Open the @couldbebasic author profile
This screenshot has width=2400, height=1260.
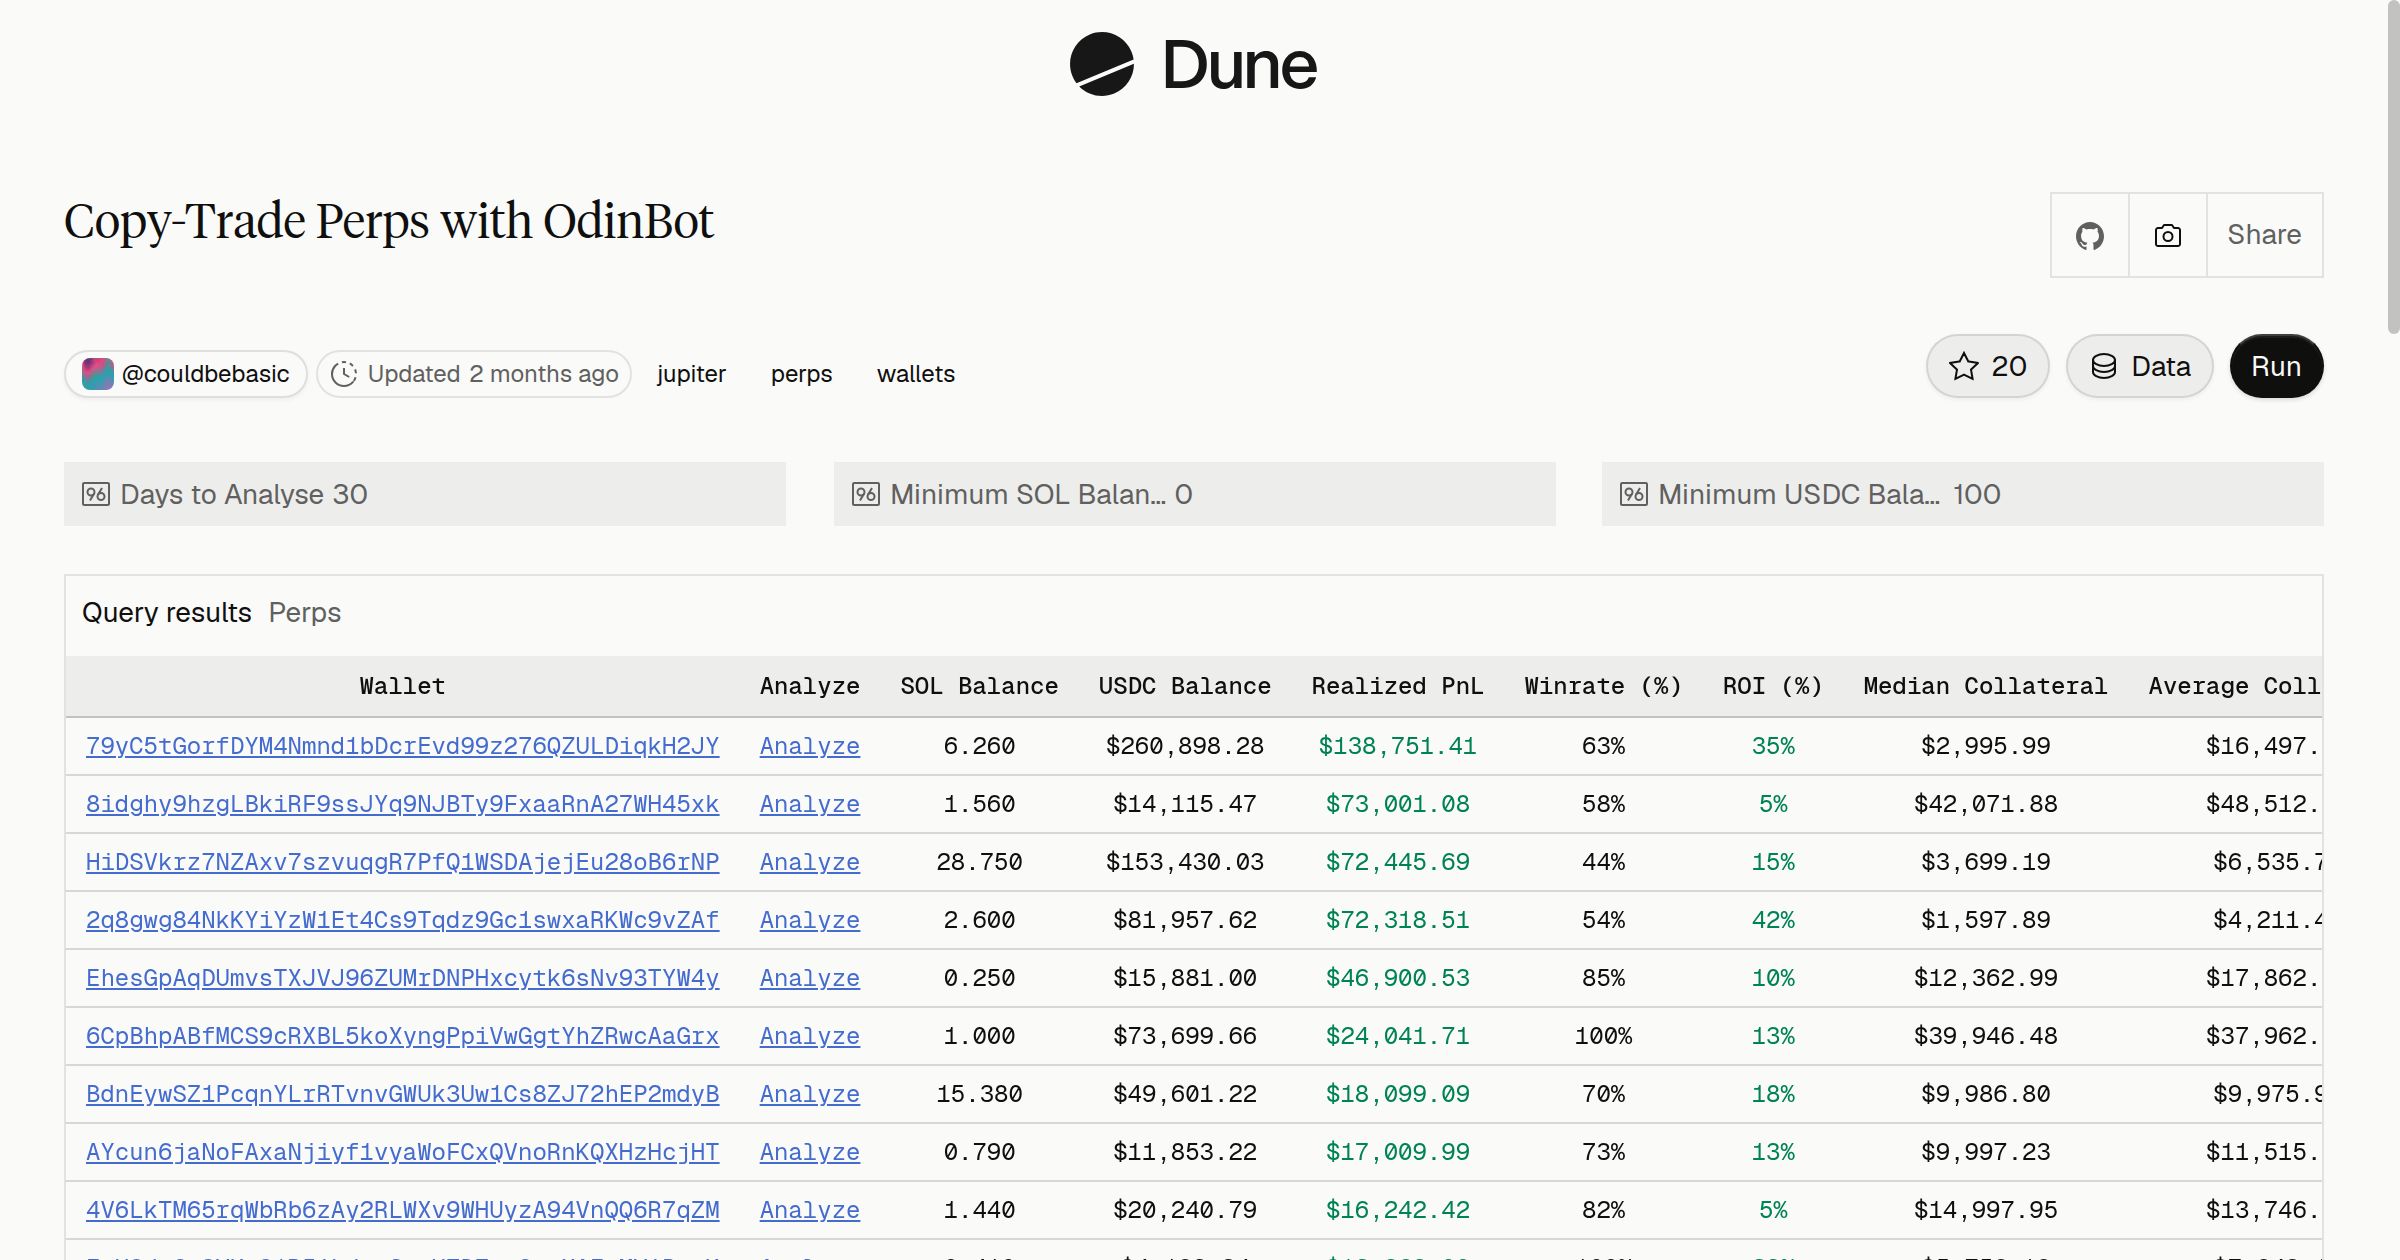click(x=186, y=374)
